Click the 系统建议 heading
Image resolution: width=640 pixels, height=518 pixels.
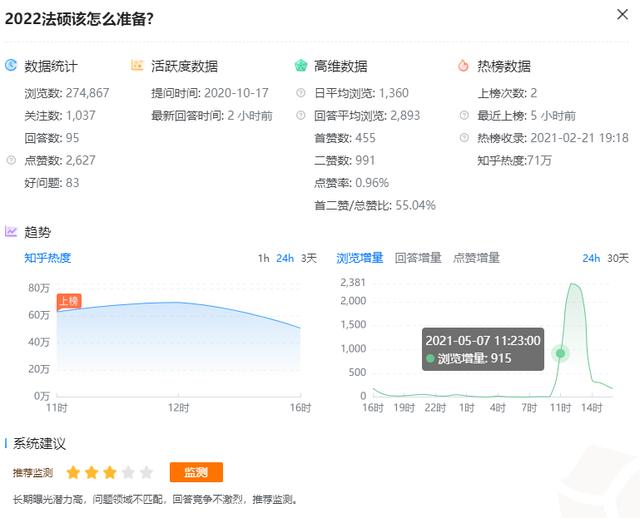[39, 443]
